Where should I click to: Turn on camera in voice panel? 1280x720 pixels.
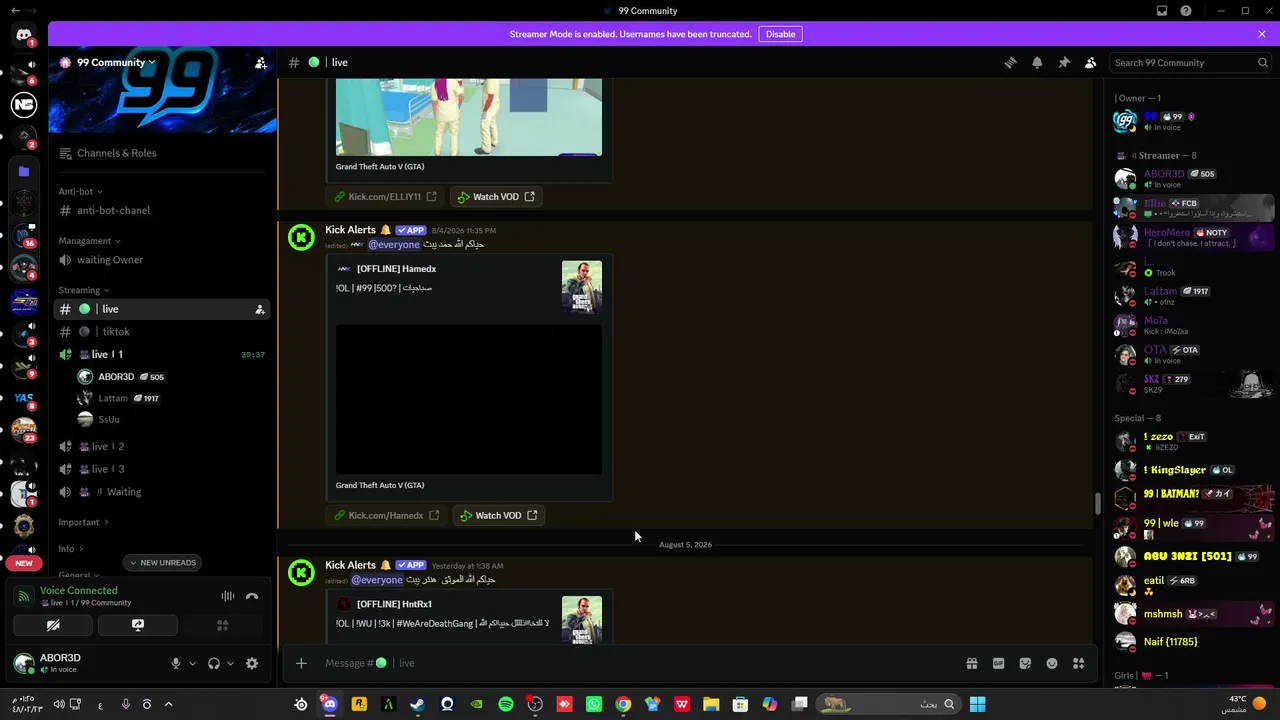pos(53,625)
